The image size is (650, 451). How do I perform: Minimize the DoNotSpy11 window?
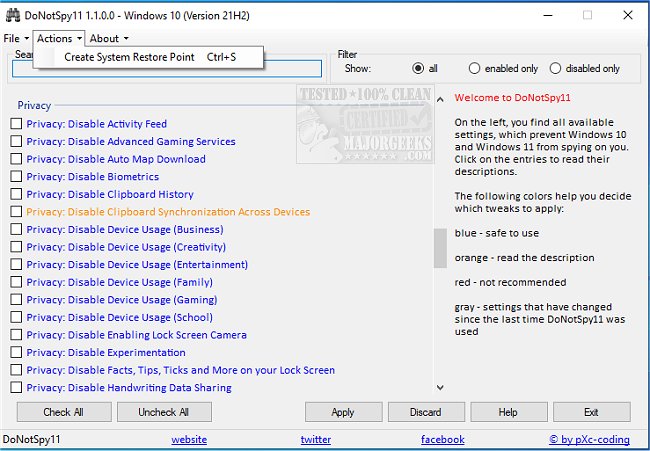point(548,15)
